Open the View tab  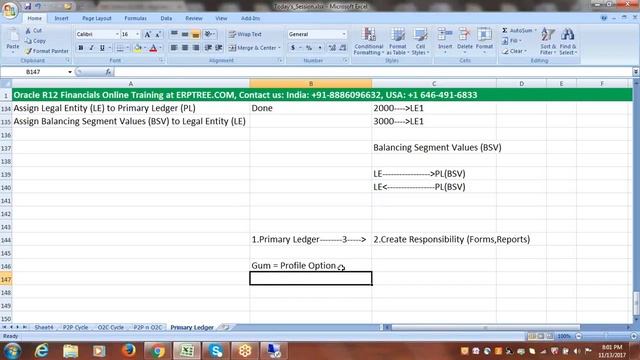[221, 18]
